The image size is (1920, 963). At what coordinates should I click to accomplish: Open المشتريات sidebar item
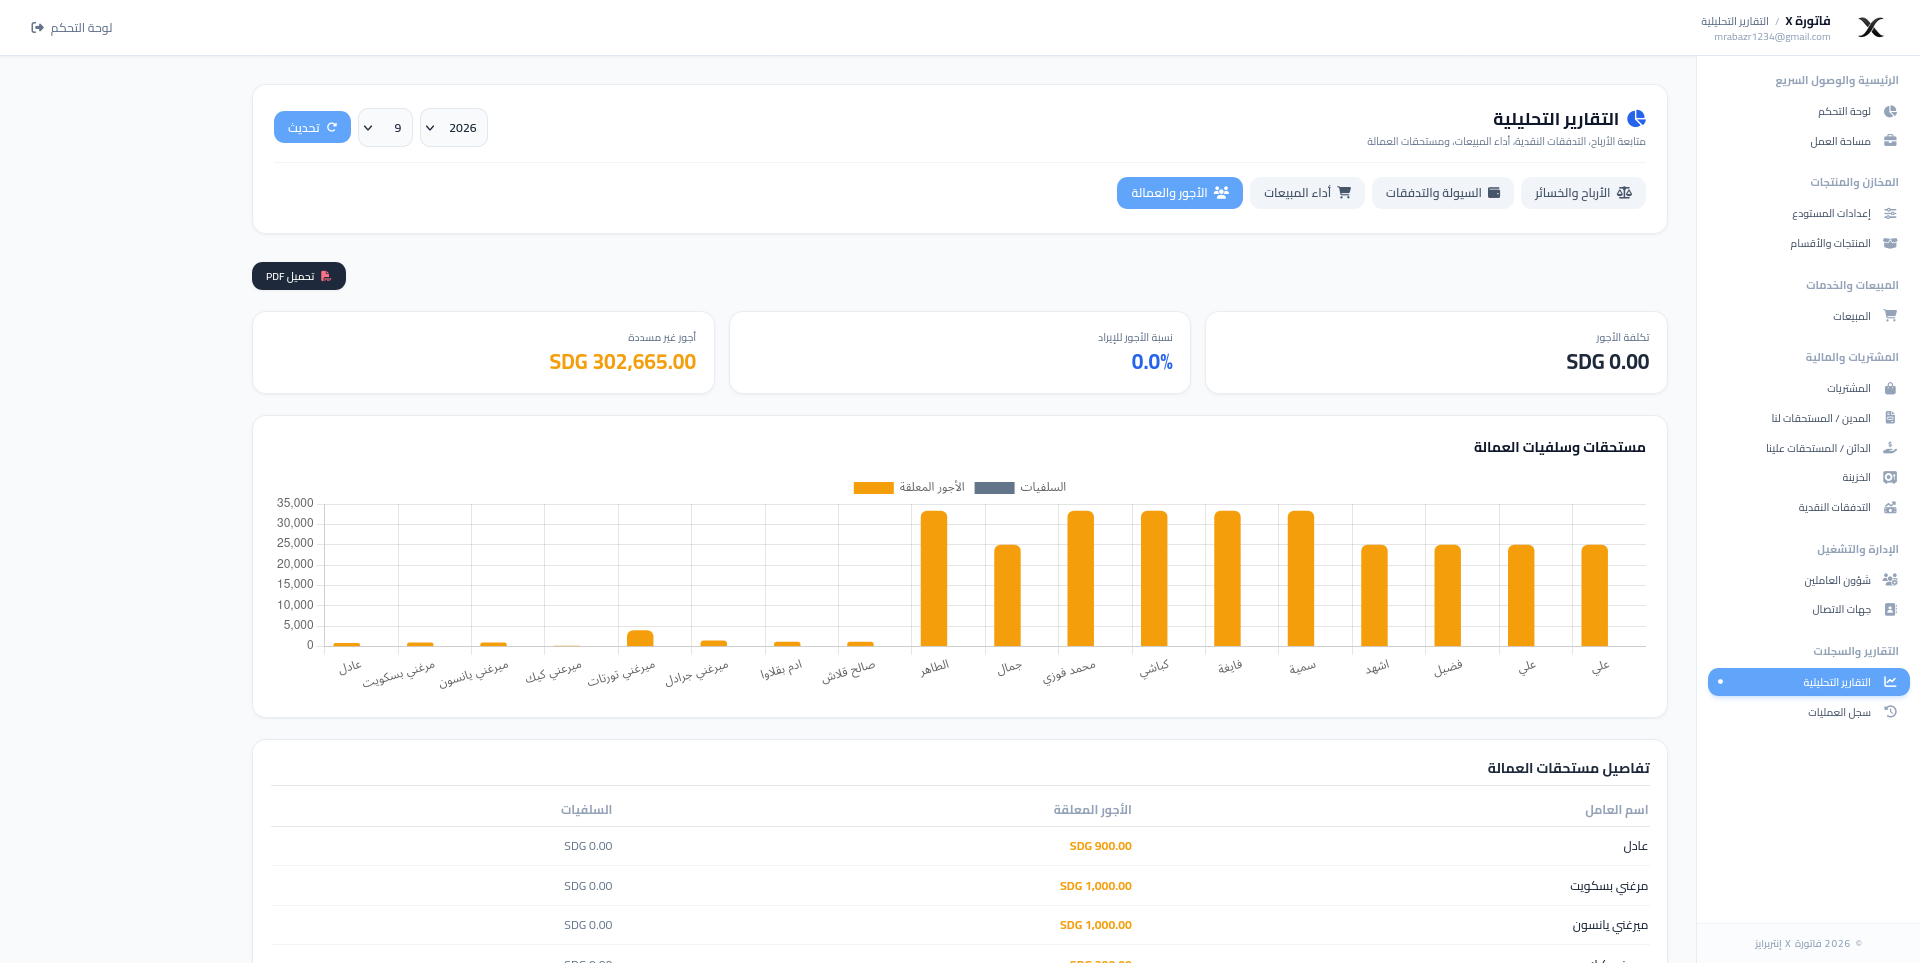point(1808,388)
